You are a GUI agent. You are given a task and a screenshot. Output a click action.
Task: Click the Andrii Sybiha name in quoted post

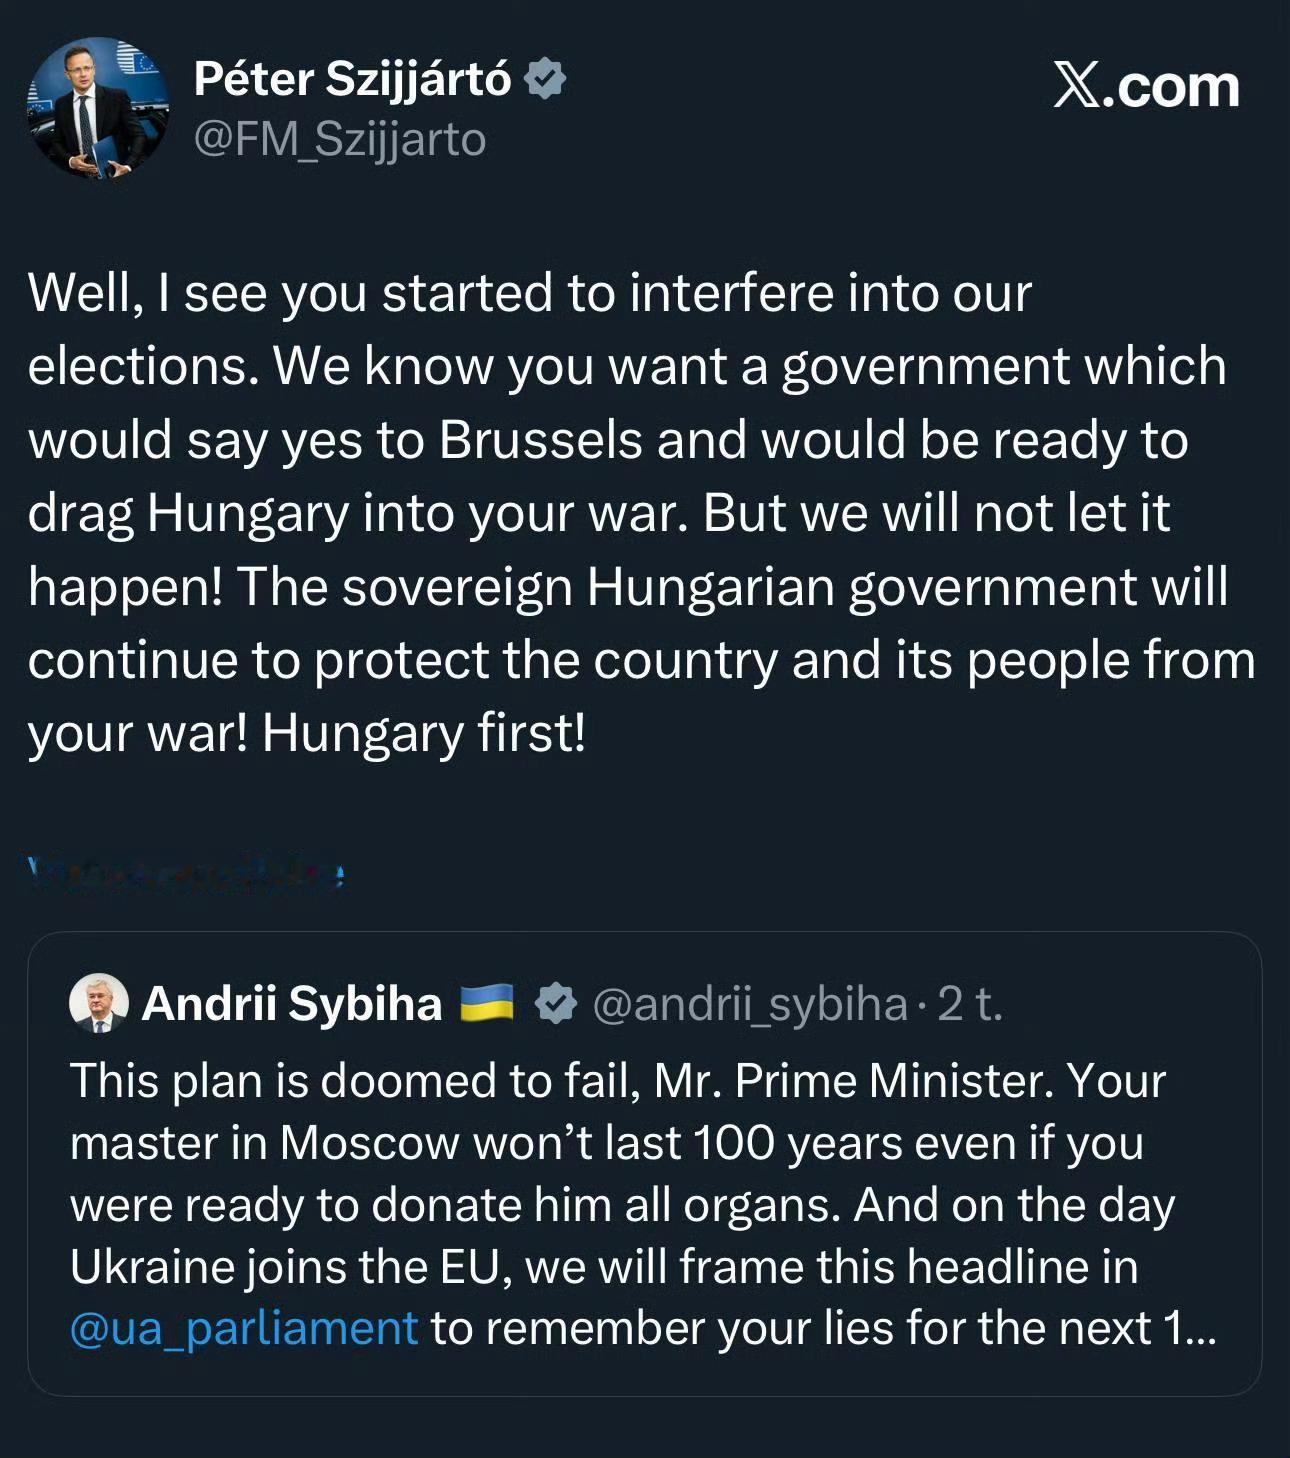point(292,1003)
